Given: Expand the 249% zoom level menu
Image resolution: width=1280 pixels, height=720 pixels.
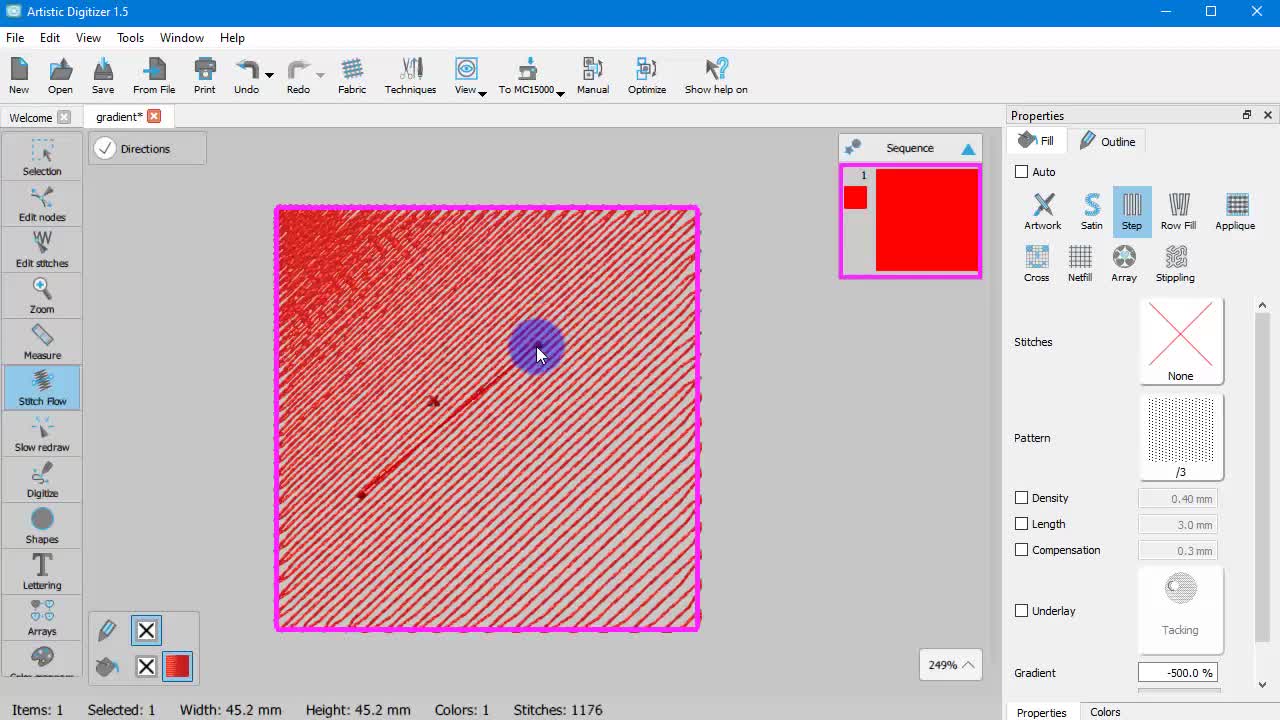Looking at the screenshot, I should (950, 665).
